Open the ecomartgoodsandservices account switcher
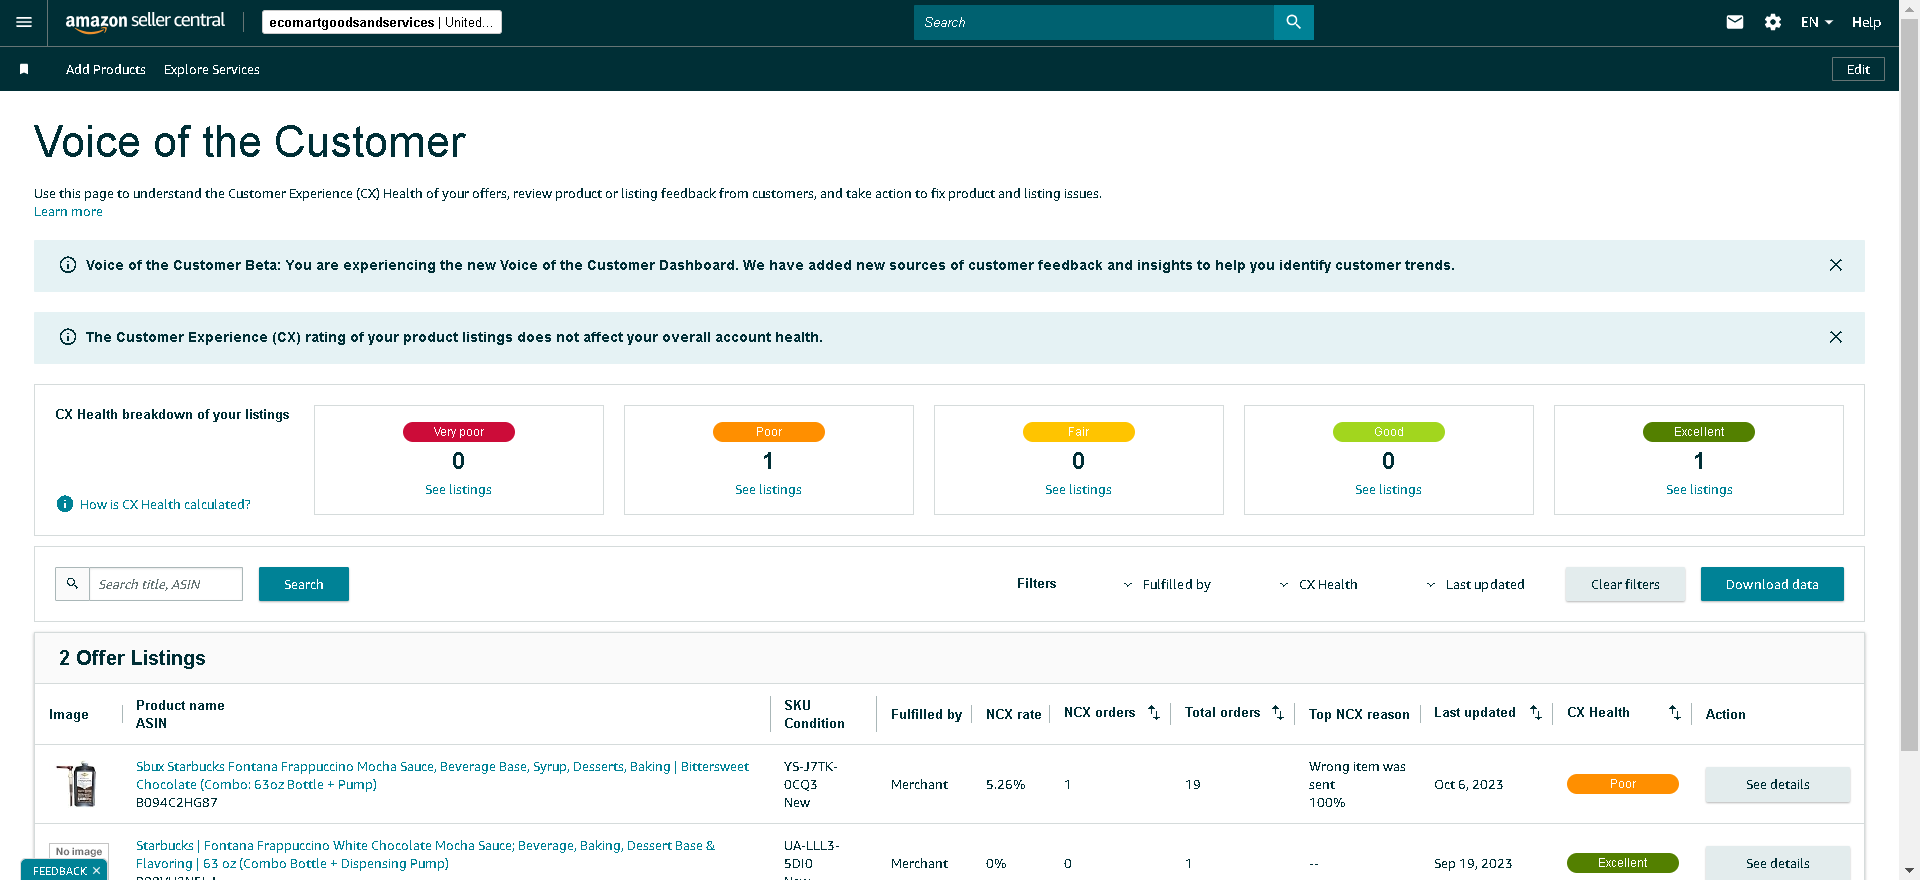1920x880 pixels. (x=382, y=22)
